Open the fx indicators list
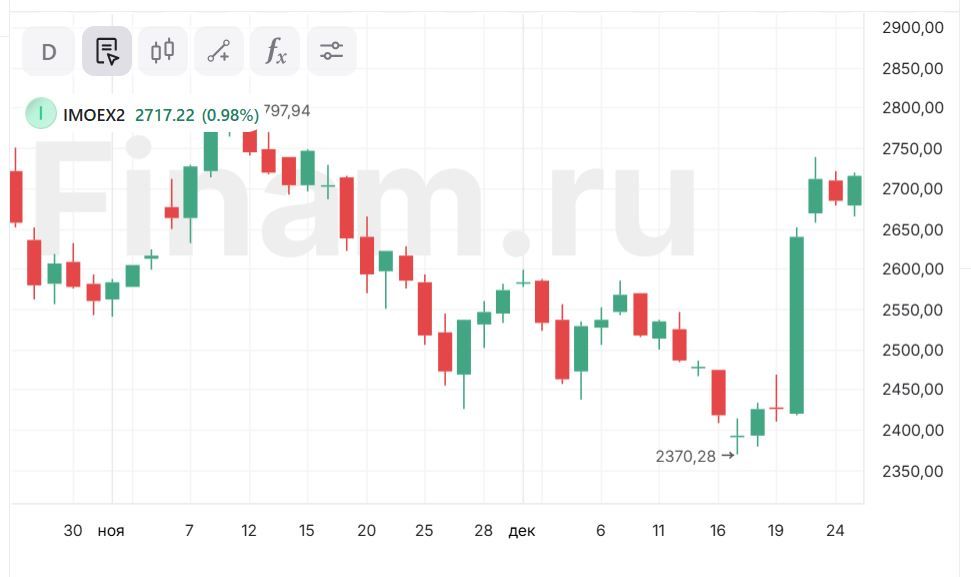This screenshot has width=971, height=577. coord(275,51)
